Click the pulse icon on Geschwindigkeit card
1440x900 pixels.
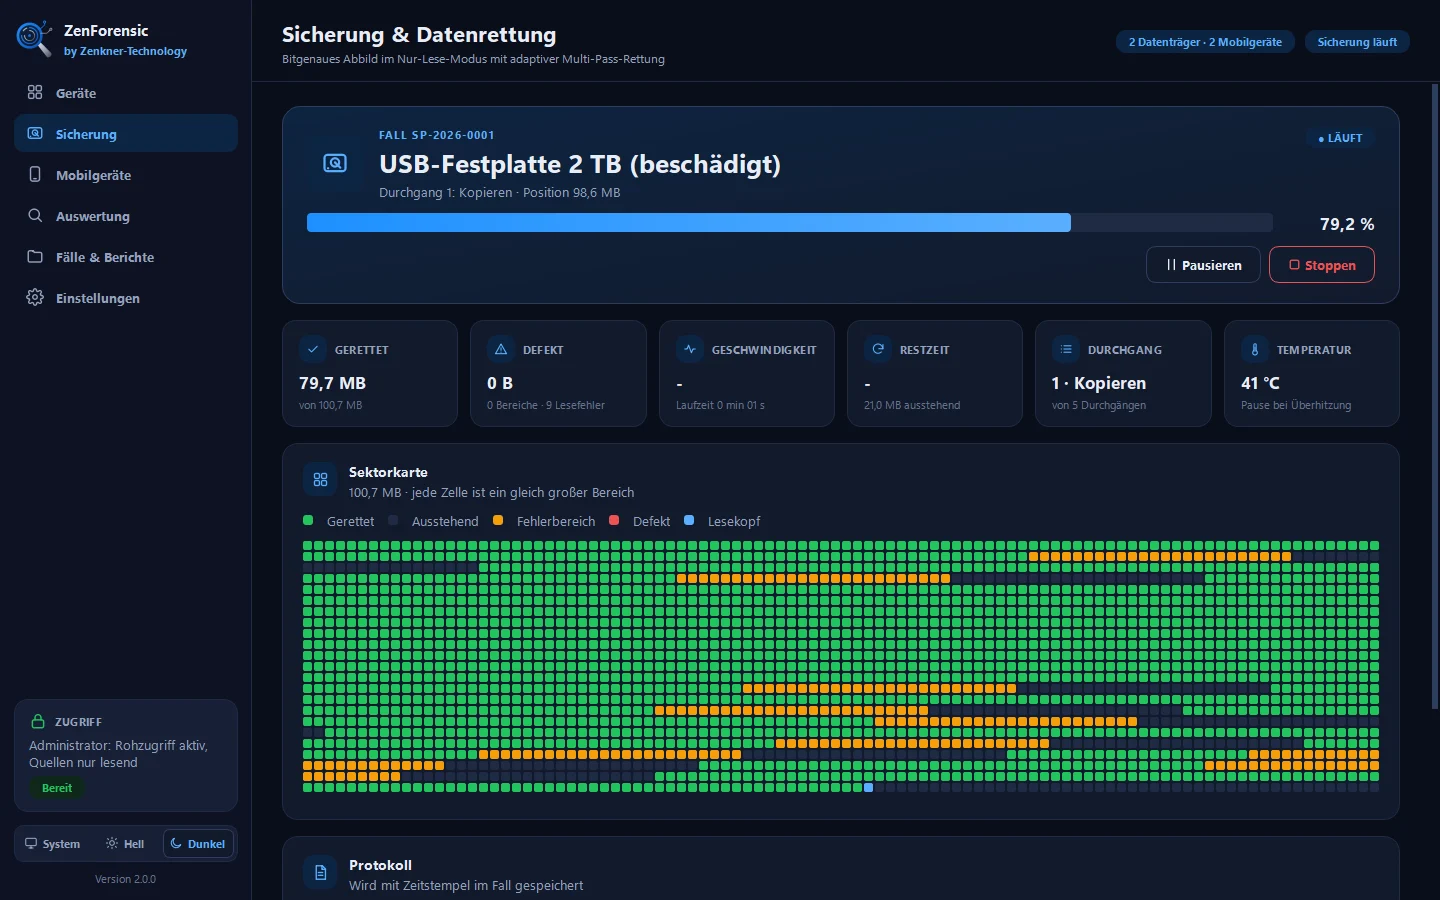pos(690,349)
